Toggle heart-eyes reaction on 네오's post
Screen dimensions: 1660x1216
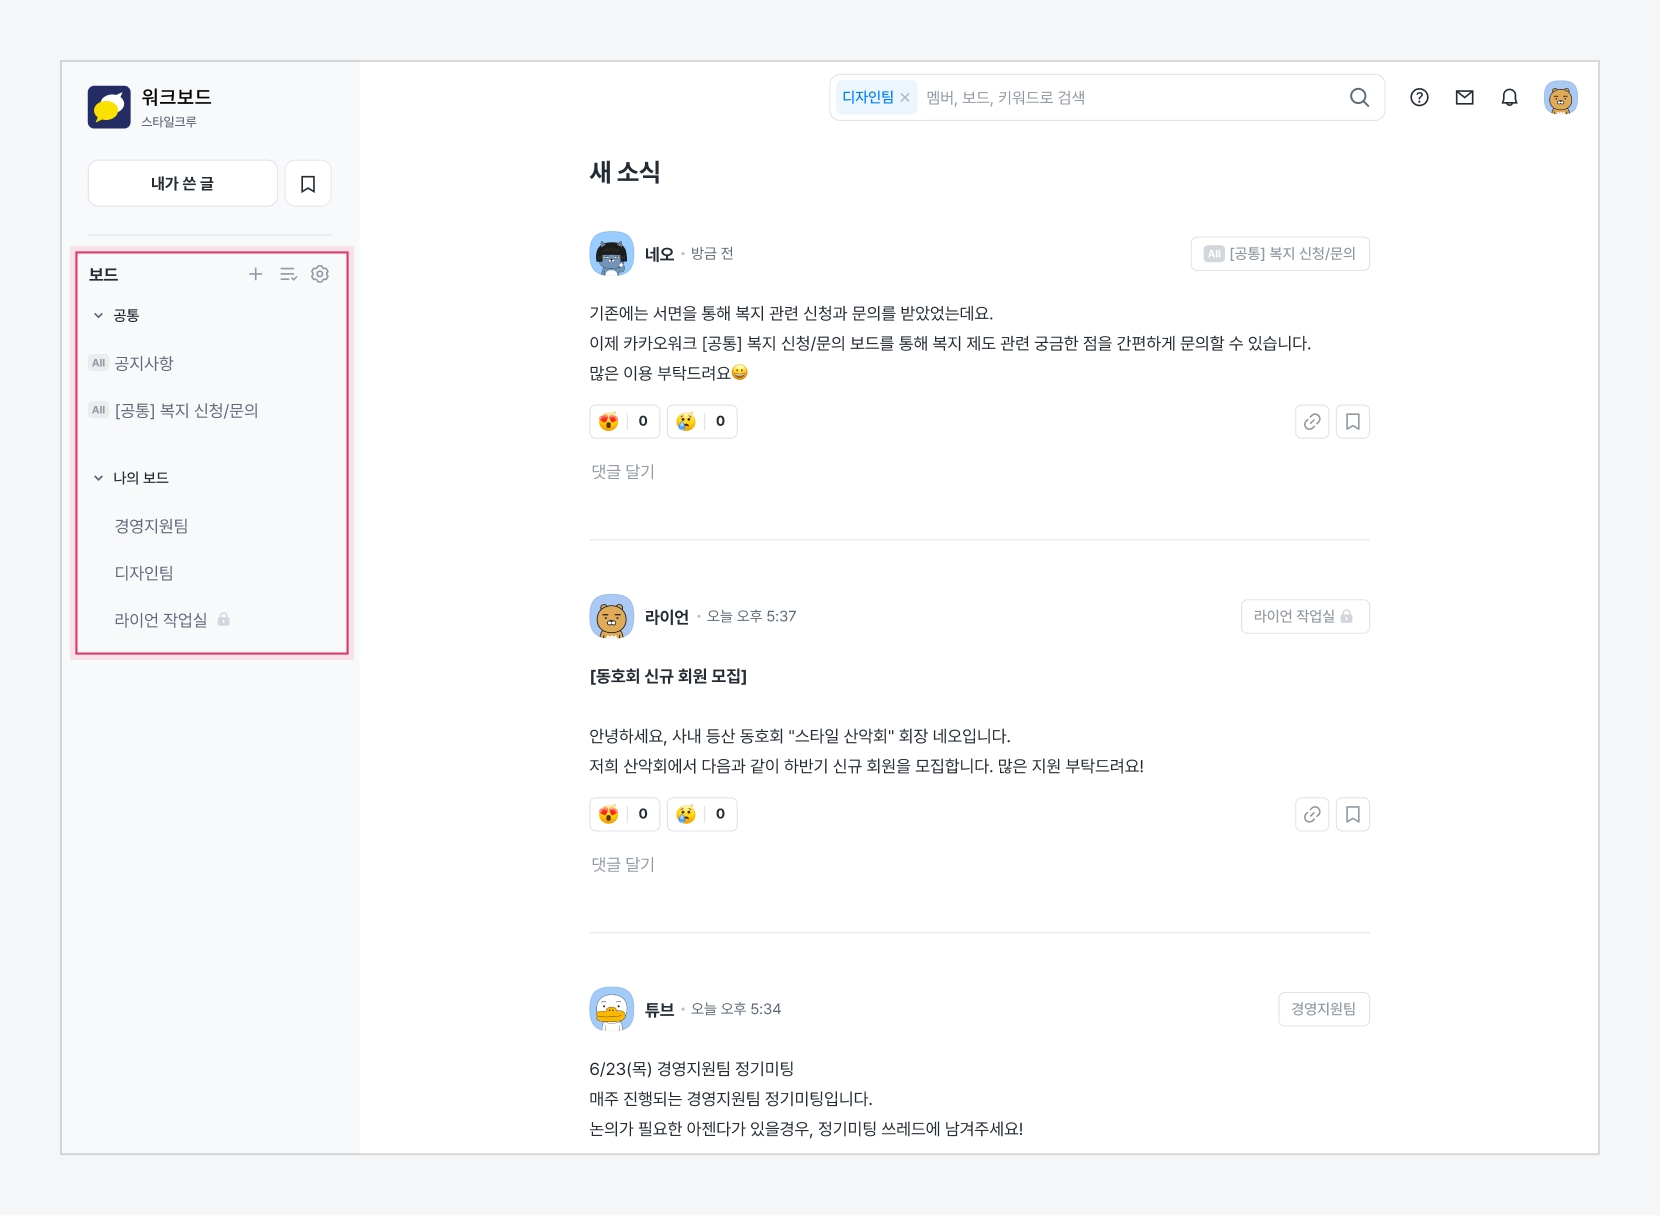coord(624,422)
